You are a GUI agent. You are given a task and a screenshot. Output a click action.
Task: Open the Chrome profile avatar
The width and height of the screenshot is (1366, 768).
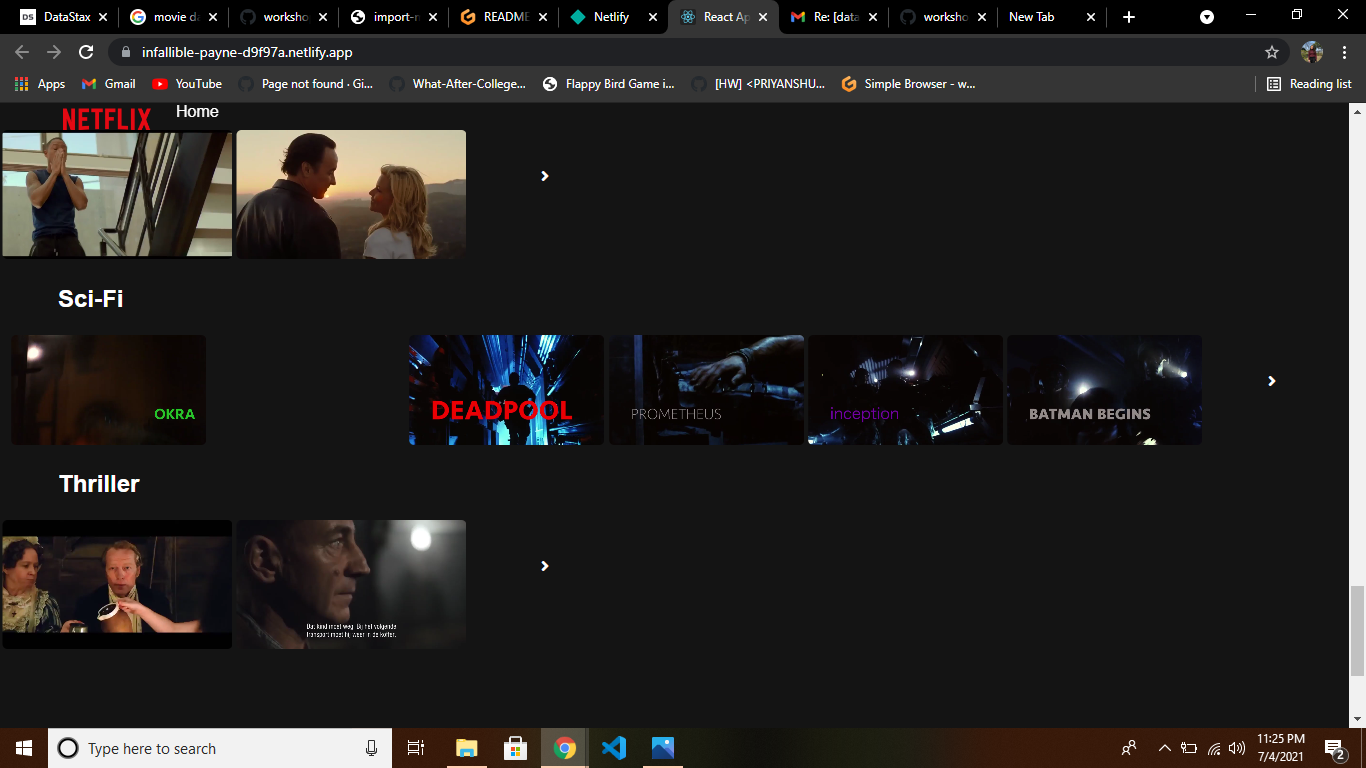(x=1310, y=52)
